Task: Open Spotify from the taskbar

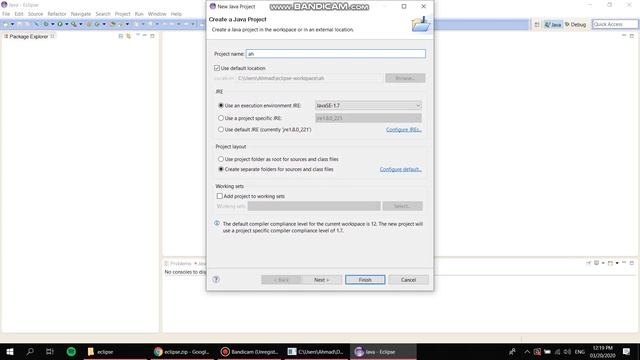Action: click(71, 351)
